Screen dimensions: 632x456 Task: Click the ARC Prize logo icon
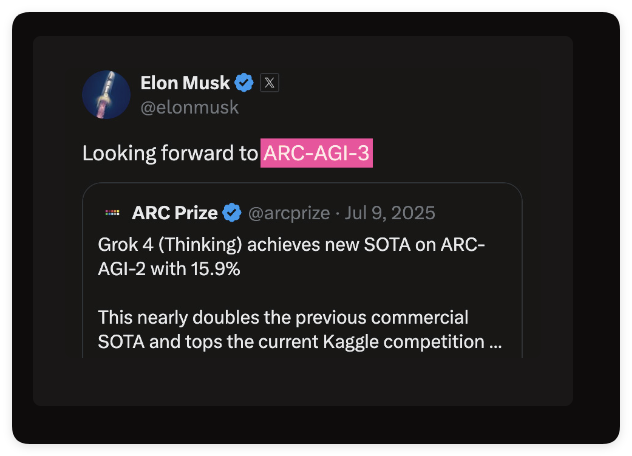tap(112, 213)
